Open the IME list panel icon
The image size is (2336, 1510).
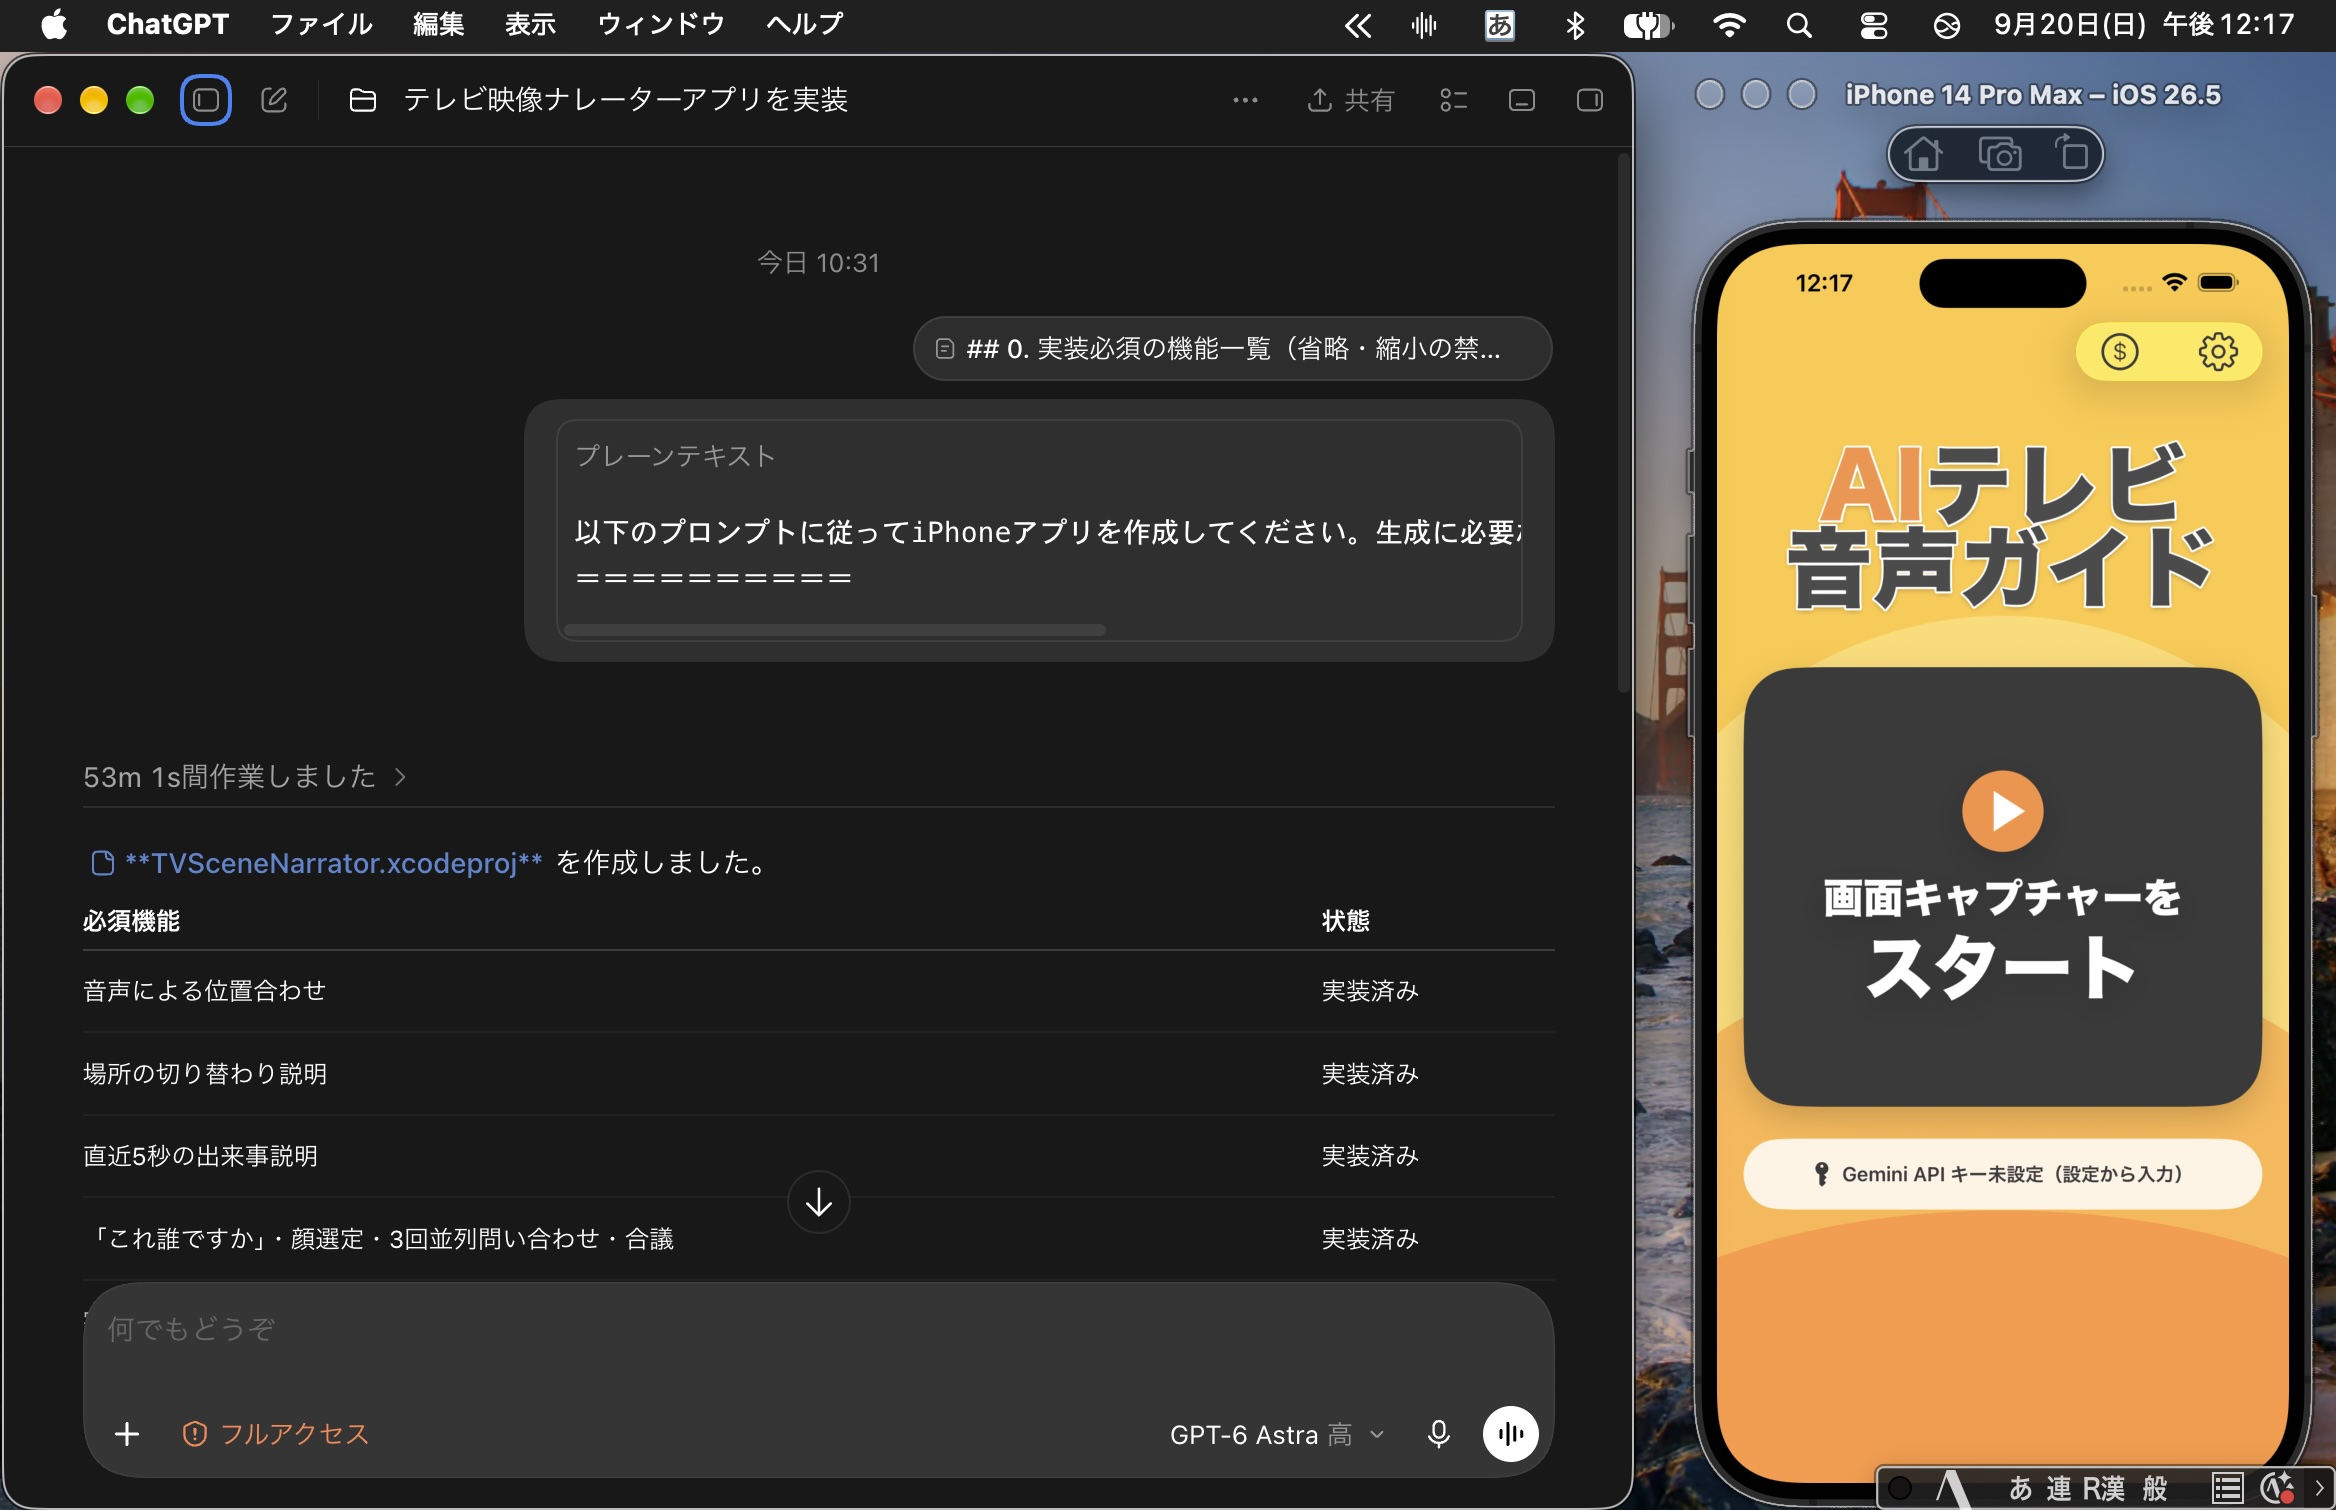coord(2226,1489)
